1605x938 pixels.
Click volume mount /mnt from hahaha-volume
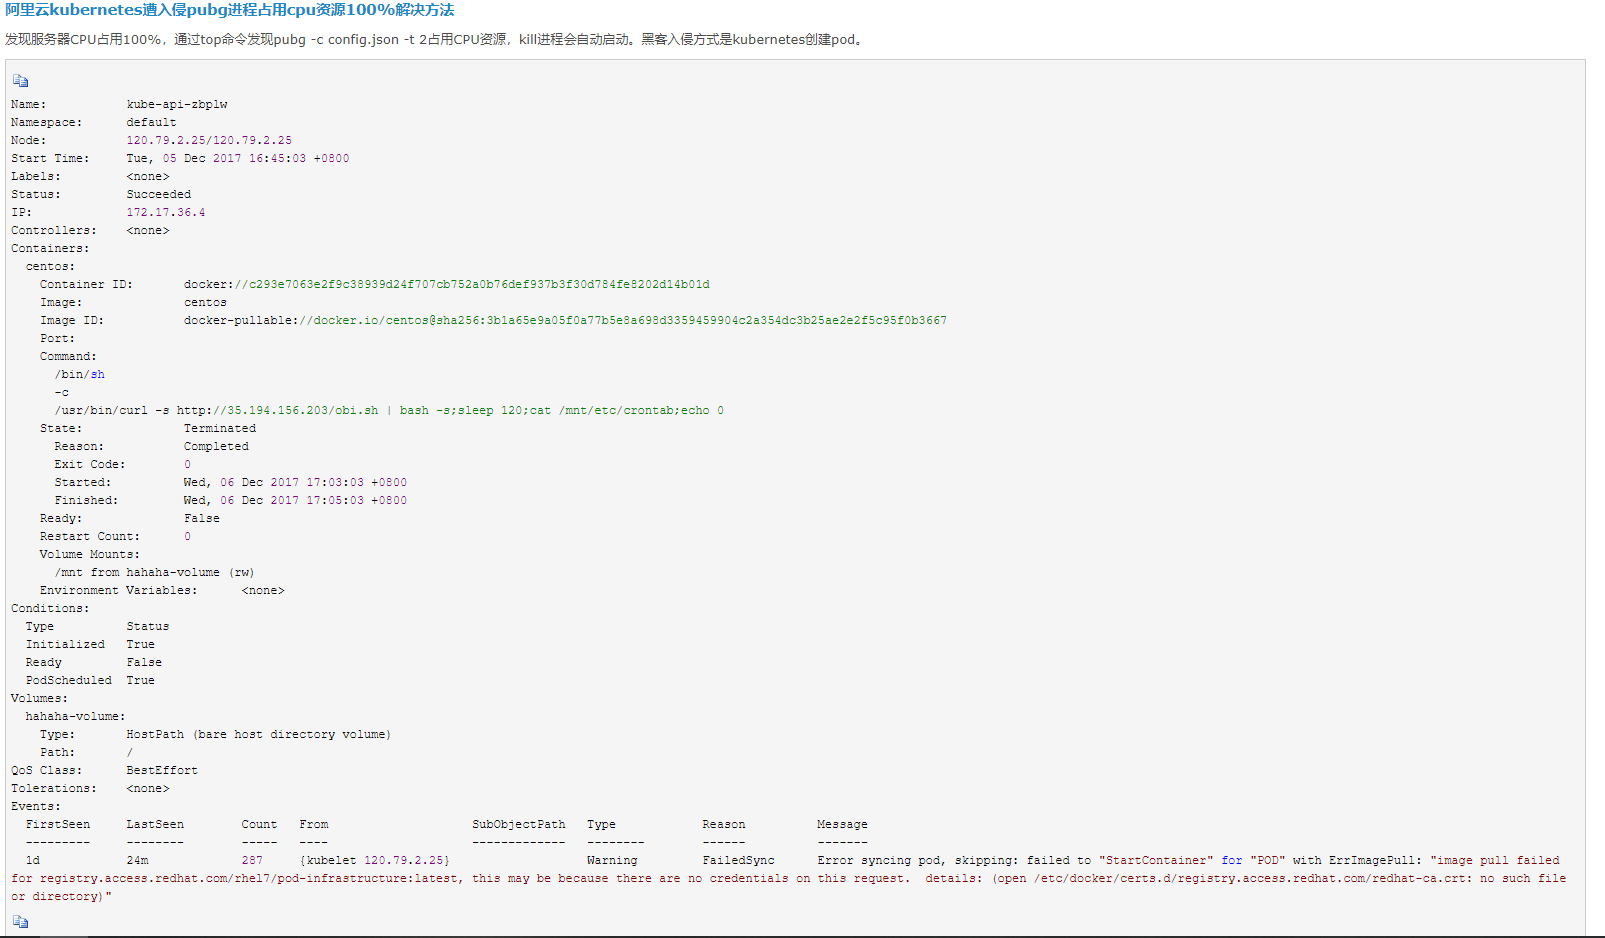point(155,572)
